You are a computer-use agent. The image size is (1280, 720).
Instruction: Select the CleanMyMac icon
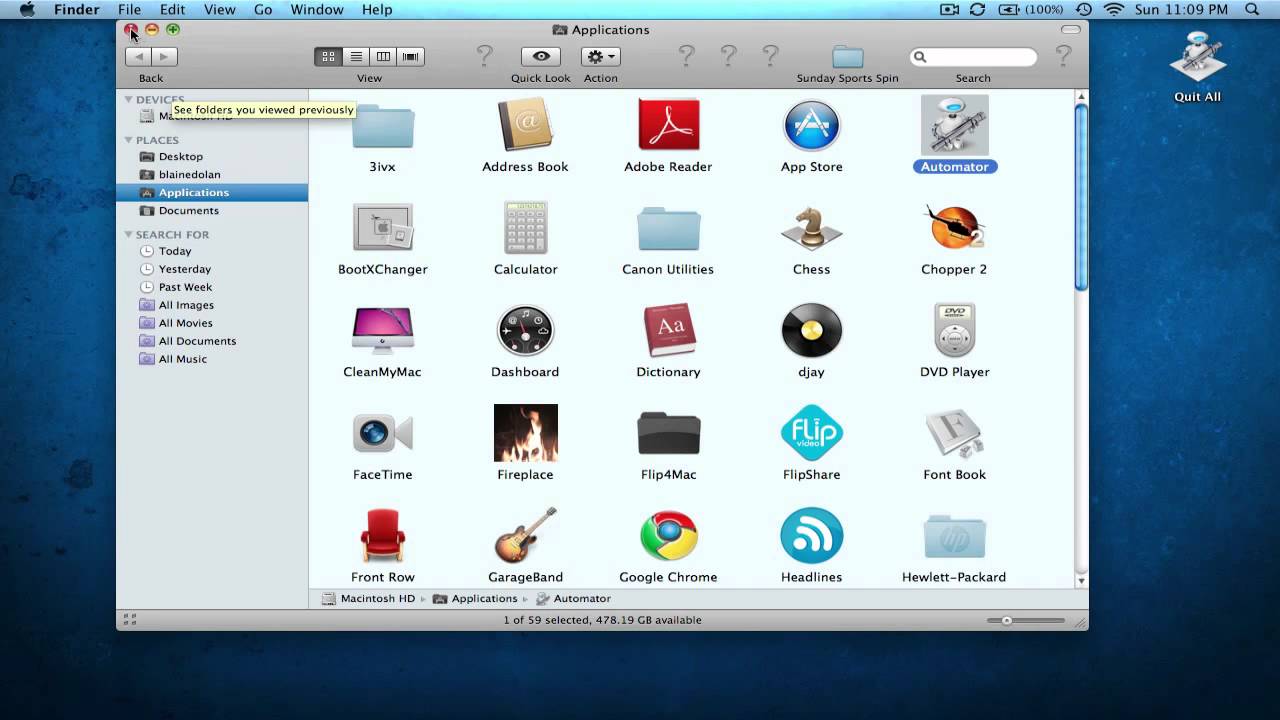[x=382, y=331]
